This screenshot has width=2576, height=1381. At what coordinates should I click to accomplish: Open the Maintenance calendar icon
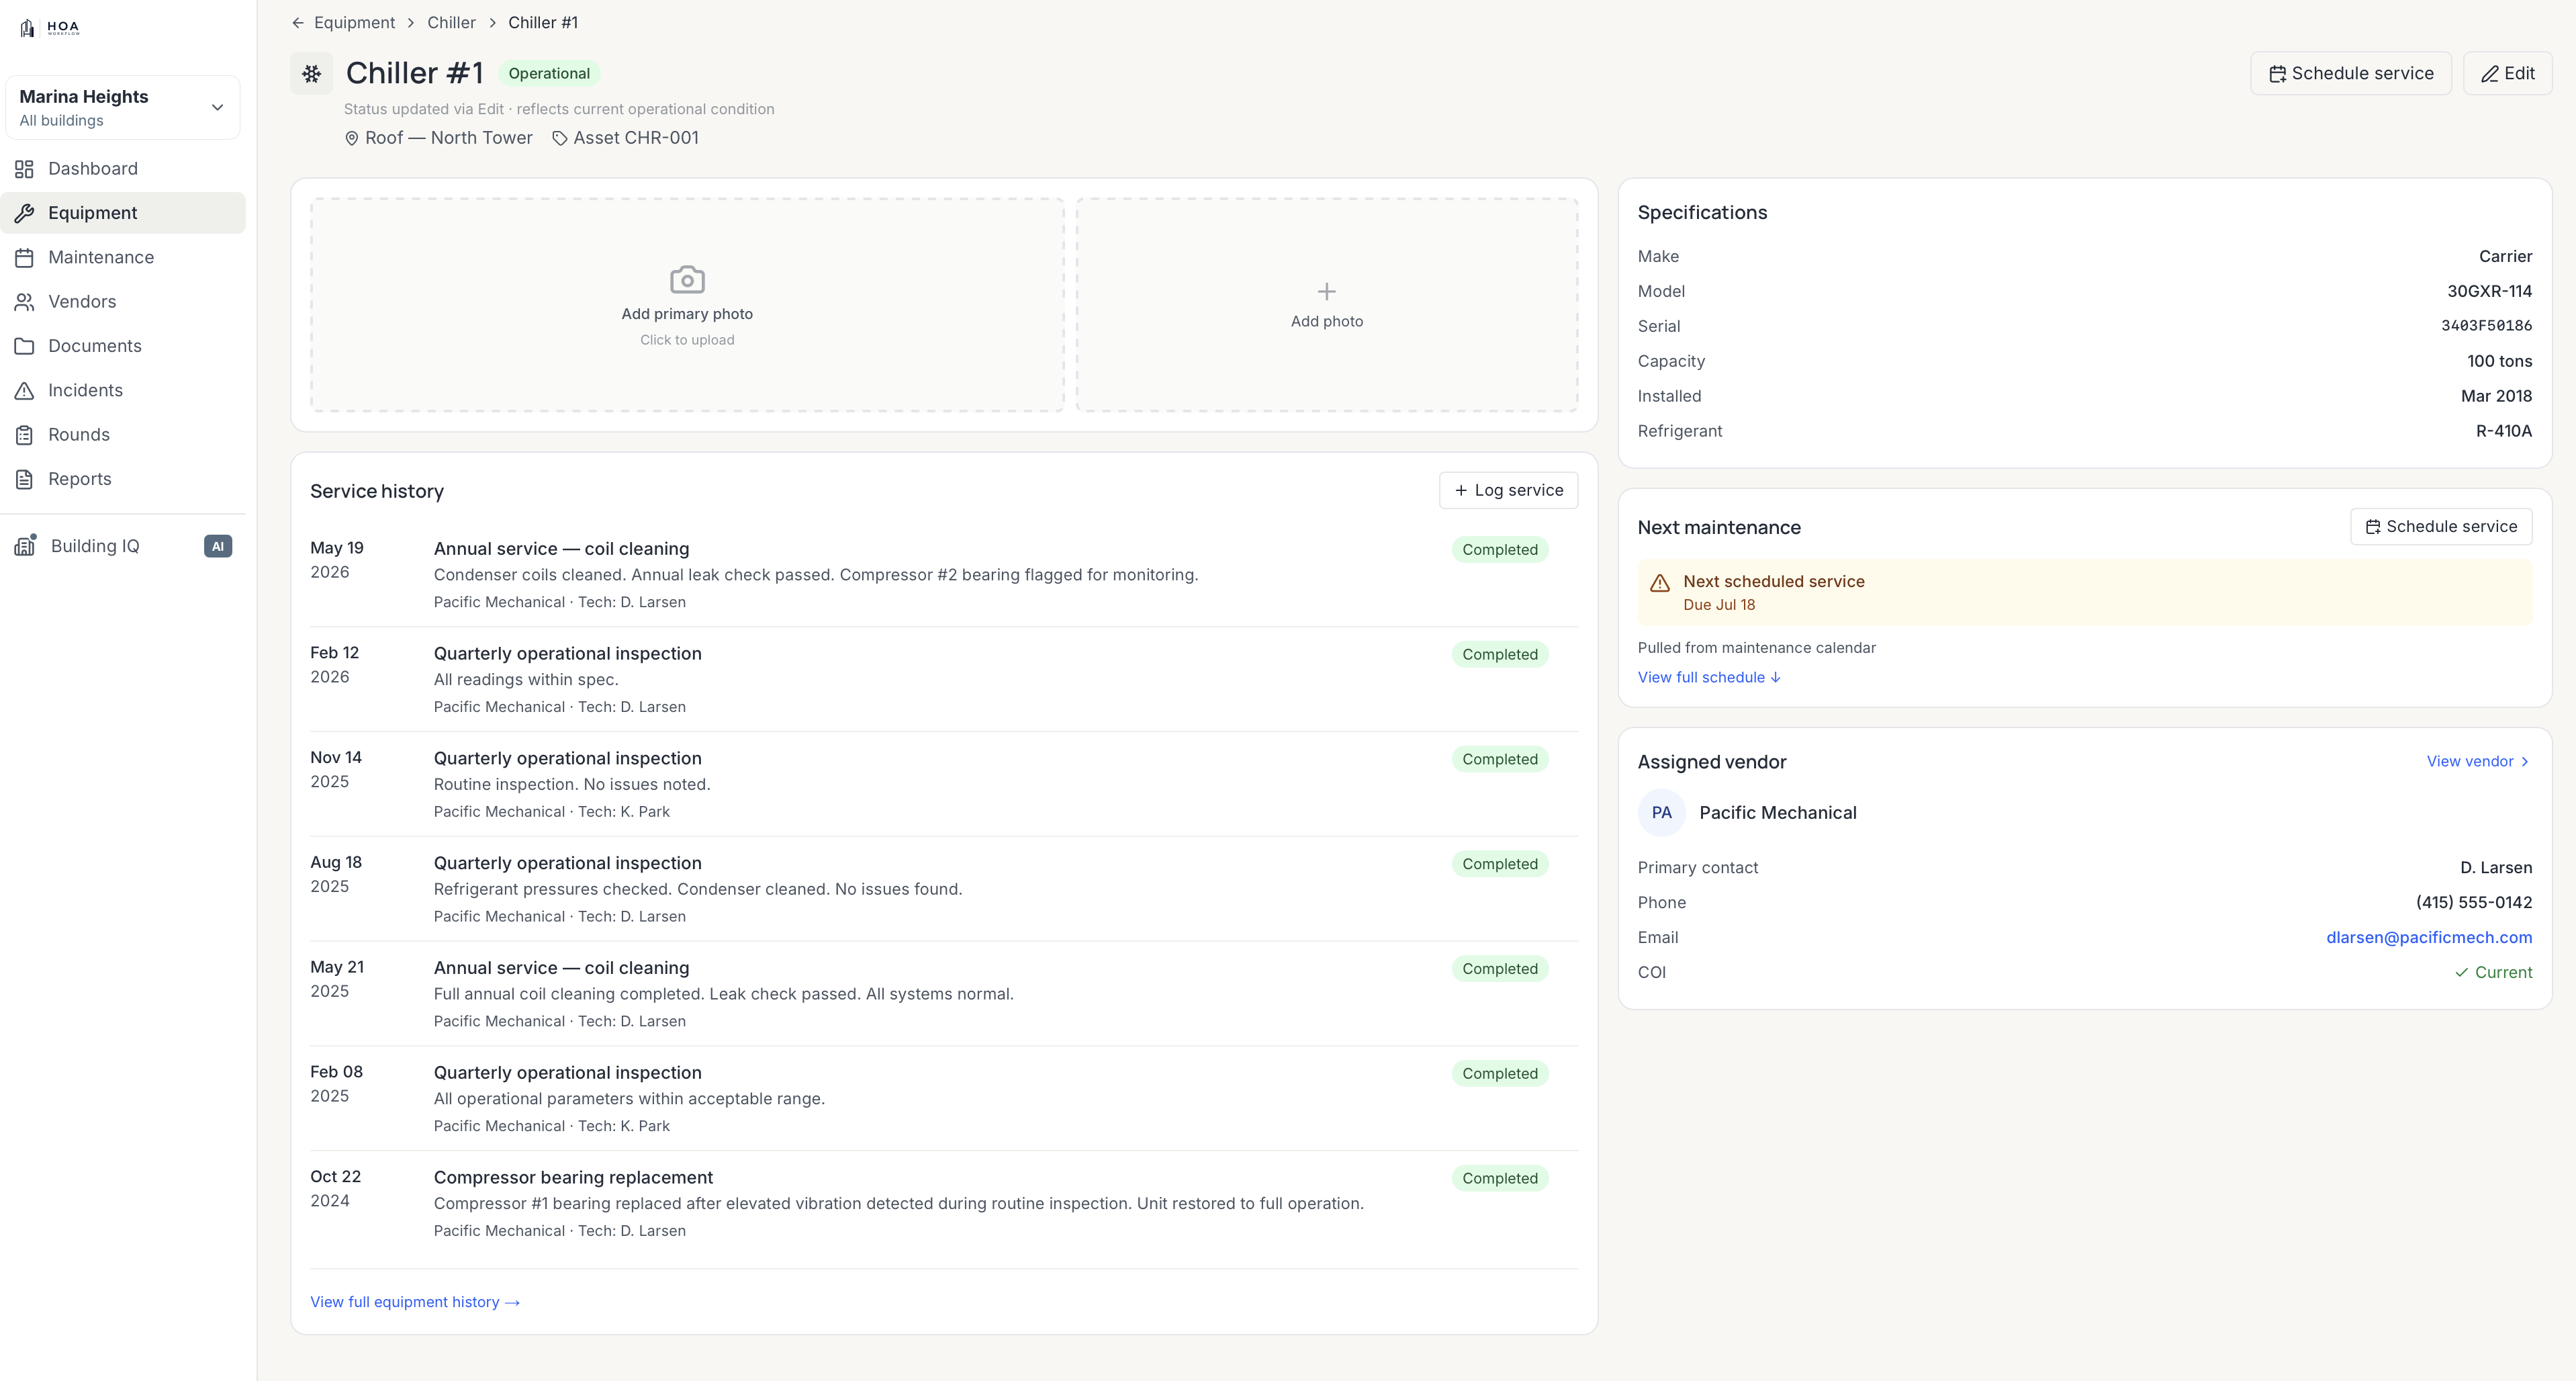point(25,257)
